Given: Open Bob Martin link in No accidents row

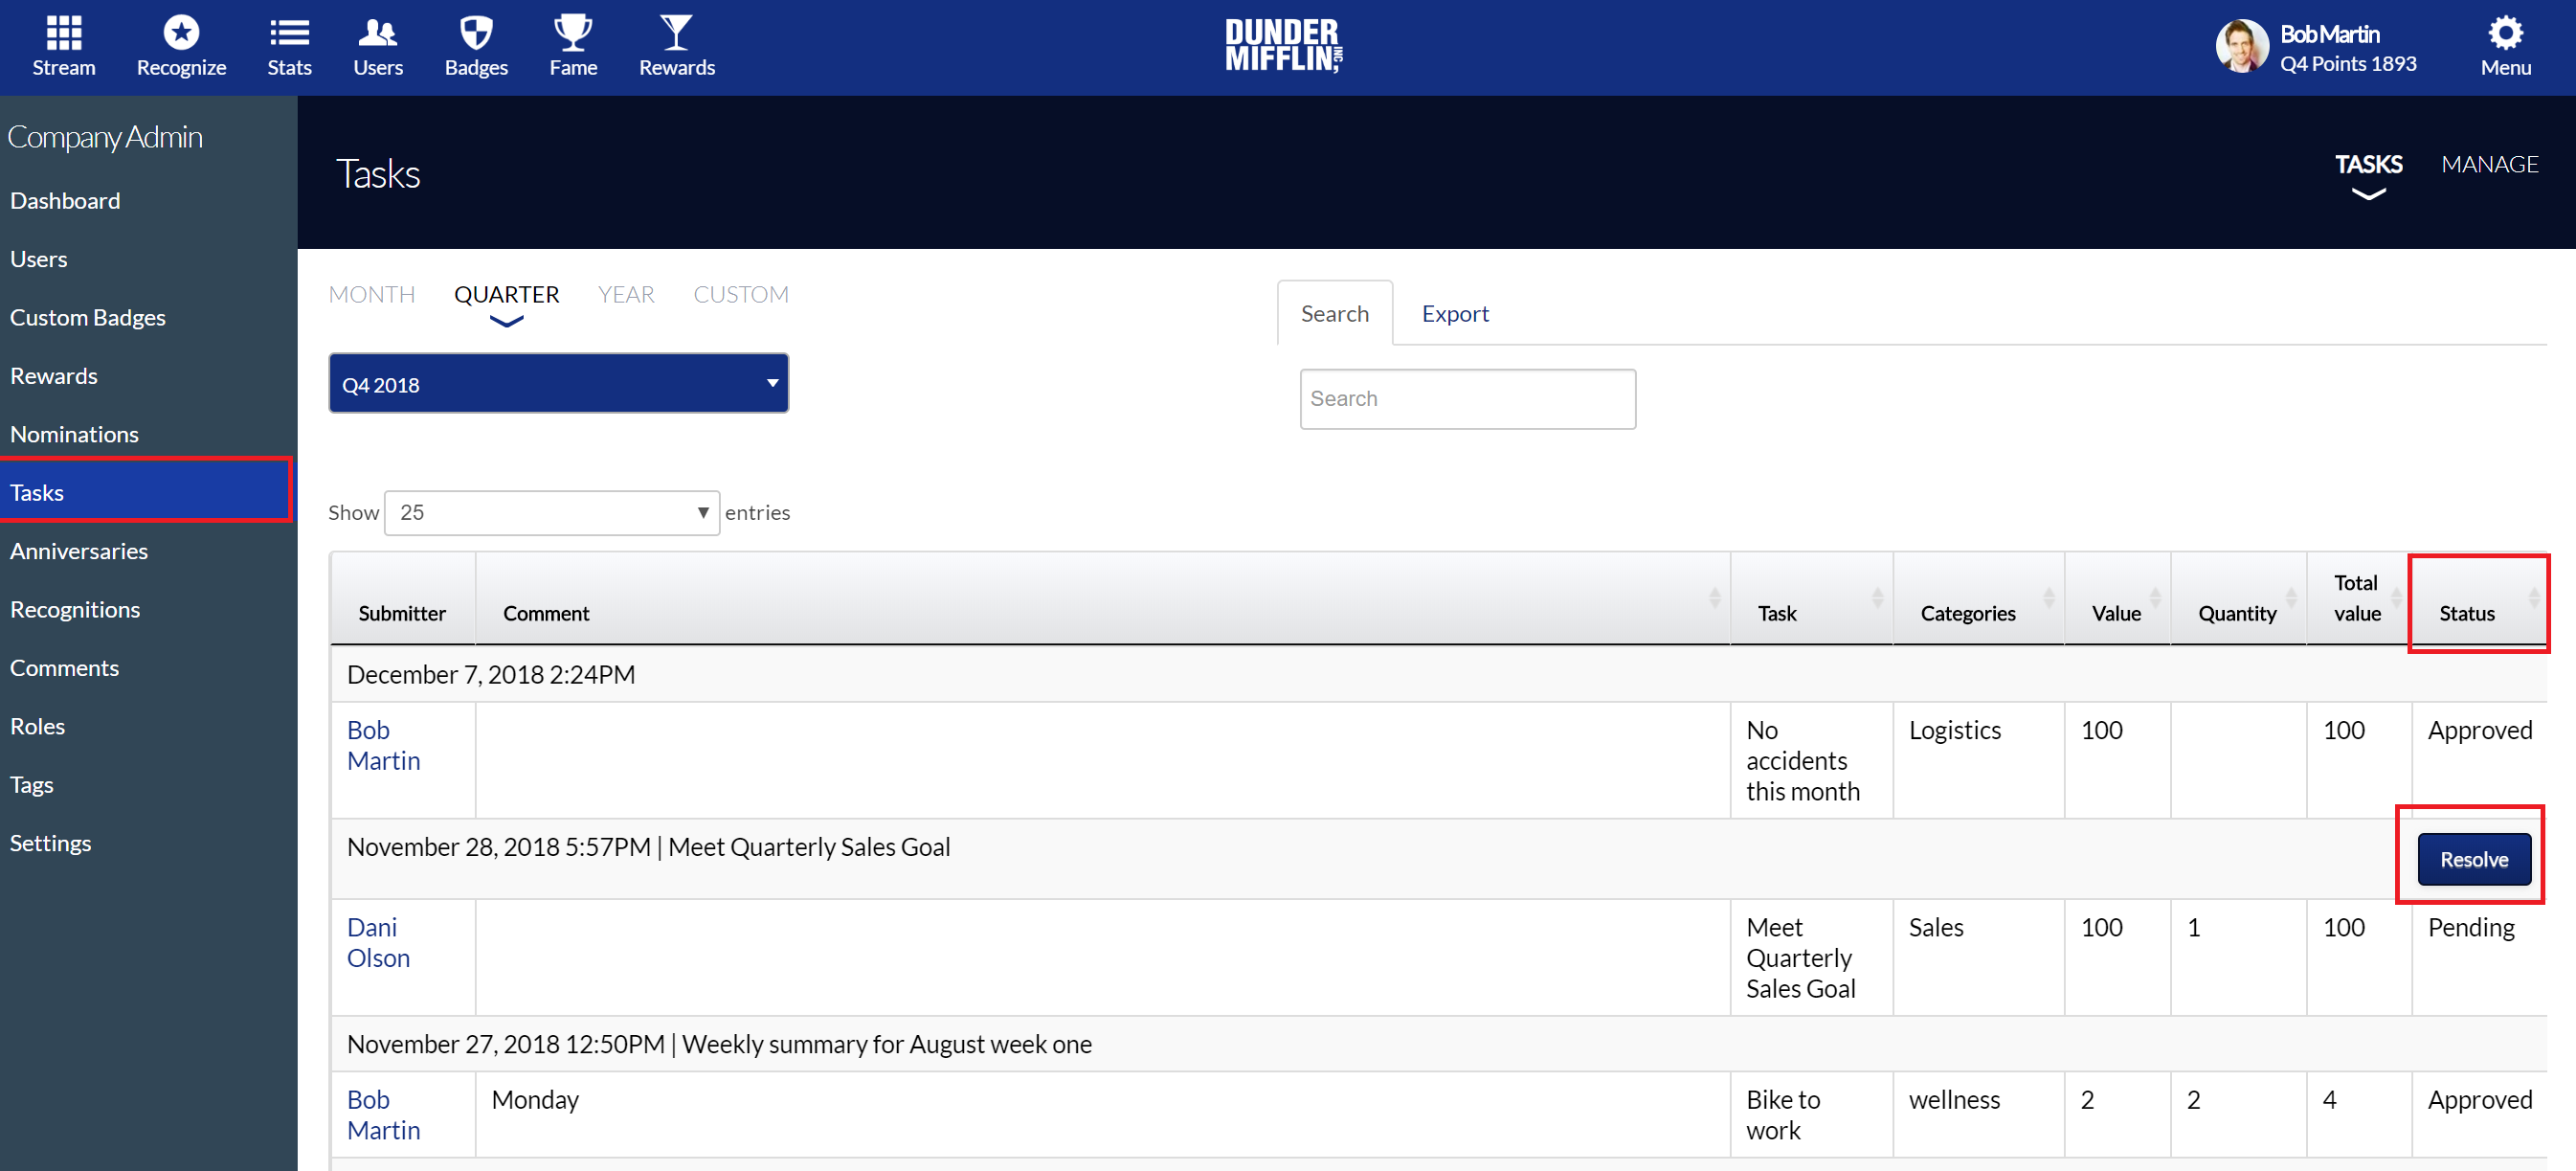Looking at the screenshot, I should (383, 745).
